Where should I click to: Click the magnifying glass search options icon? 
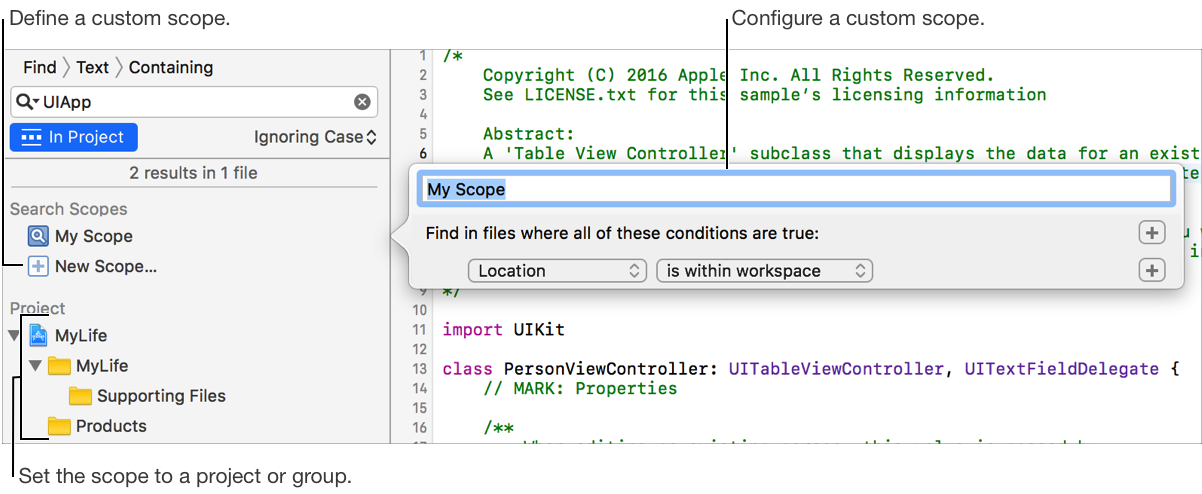coord(27,102)
